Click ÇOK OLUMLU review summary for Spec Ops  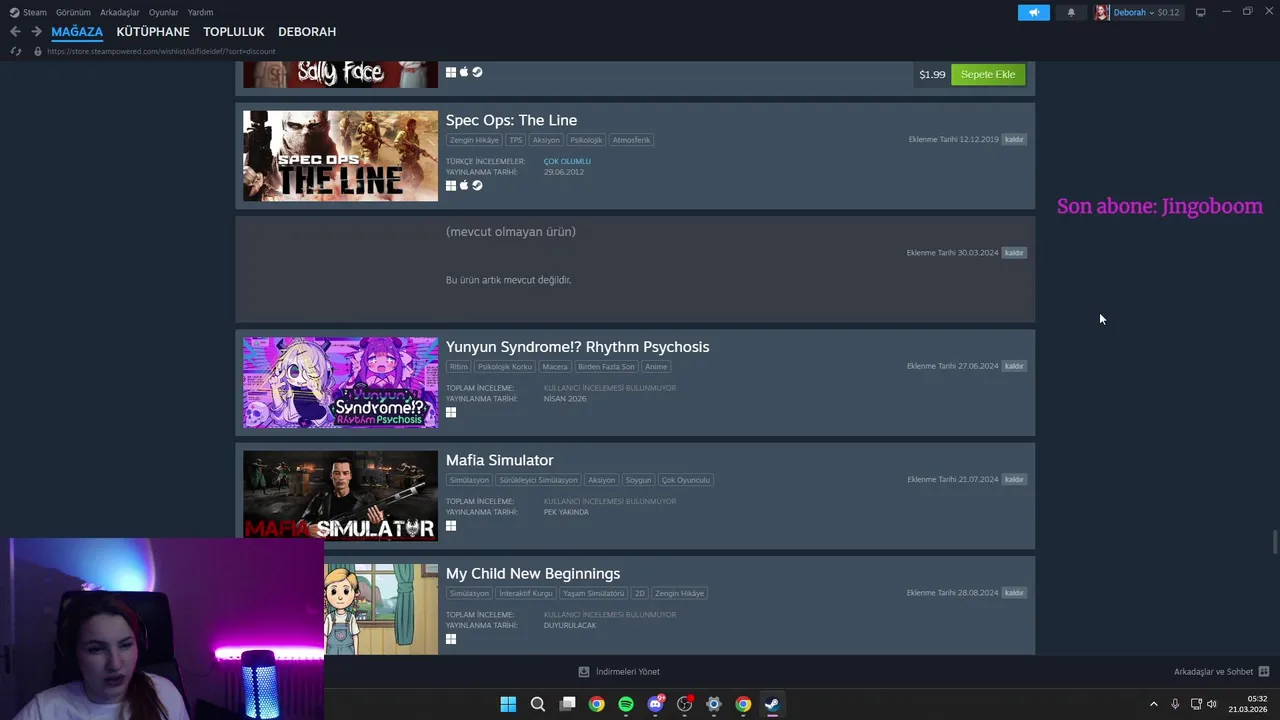[567, 161]
